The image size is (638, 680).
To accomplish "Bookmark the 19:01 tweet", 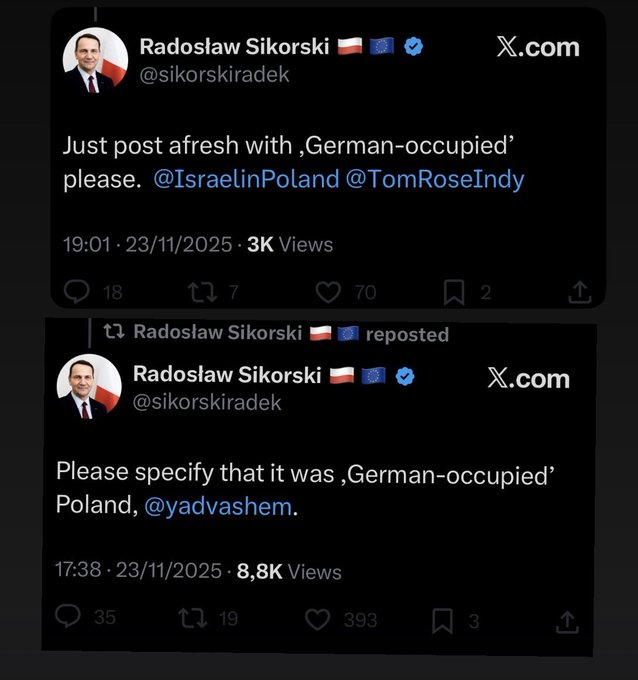I will (x=452, y=292).
